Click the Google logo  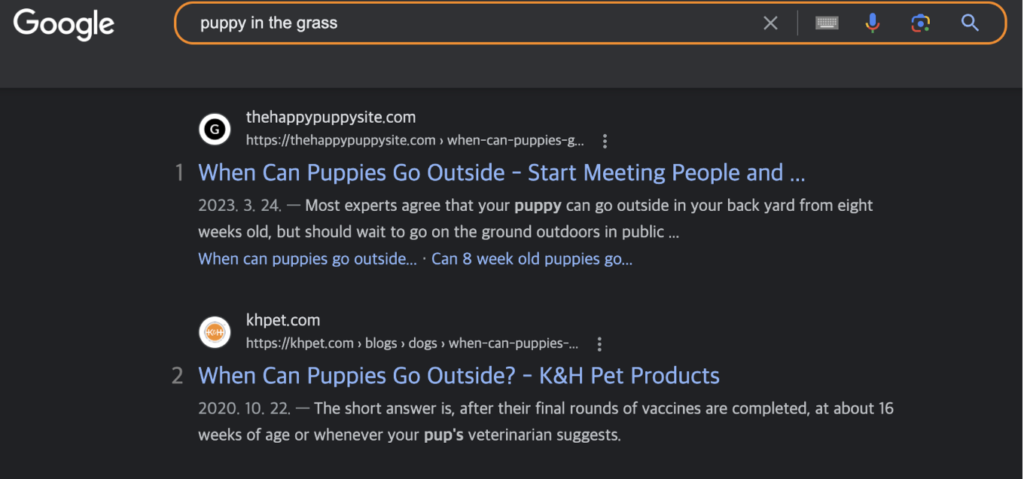(63, 24)
